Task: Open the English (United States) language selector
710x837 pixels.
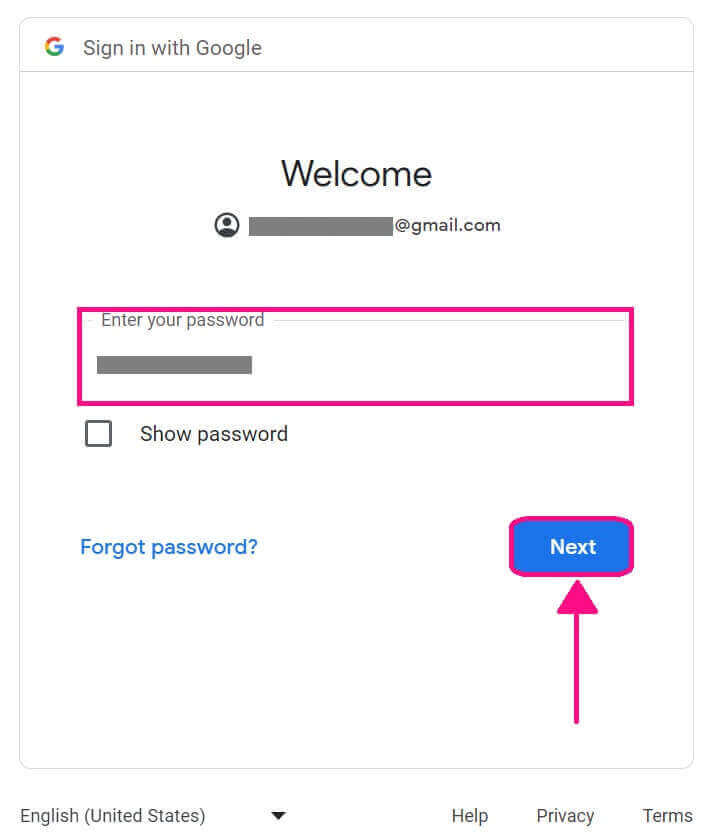Action: click(113, 816)
